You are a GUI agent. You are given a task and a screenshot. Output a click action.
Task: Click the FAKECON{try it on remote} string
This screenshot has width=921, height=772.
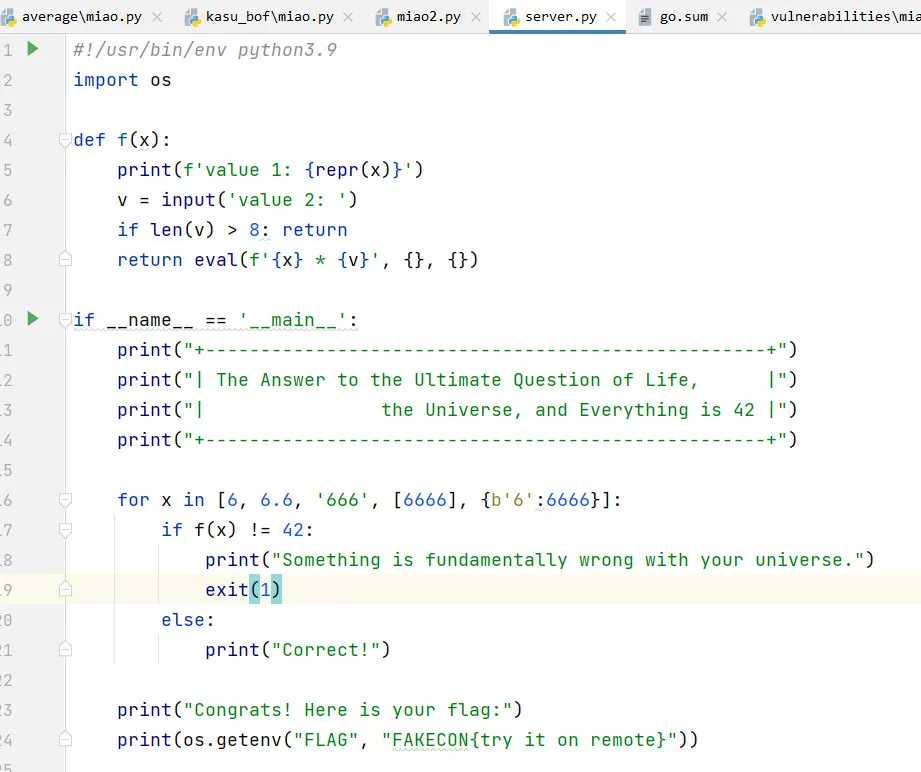tap(529, 740)
